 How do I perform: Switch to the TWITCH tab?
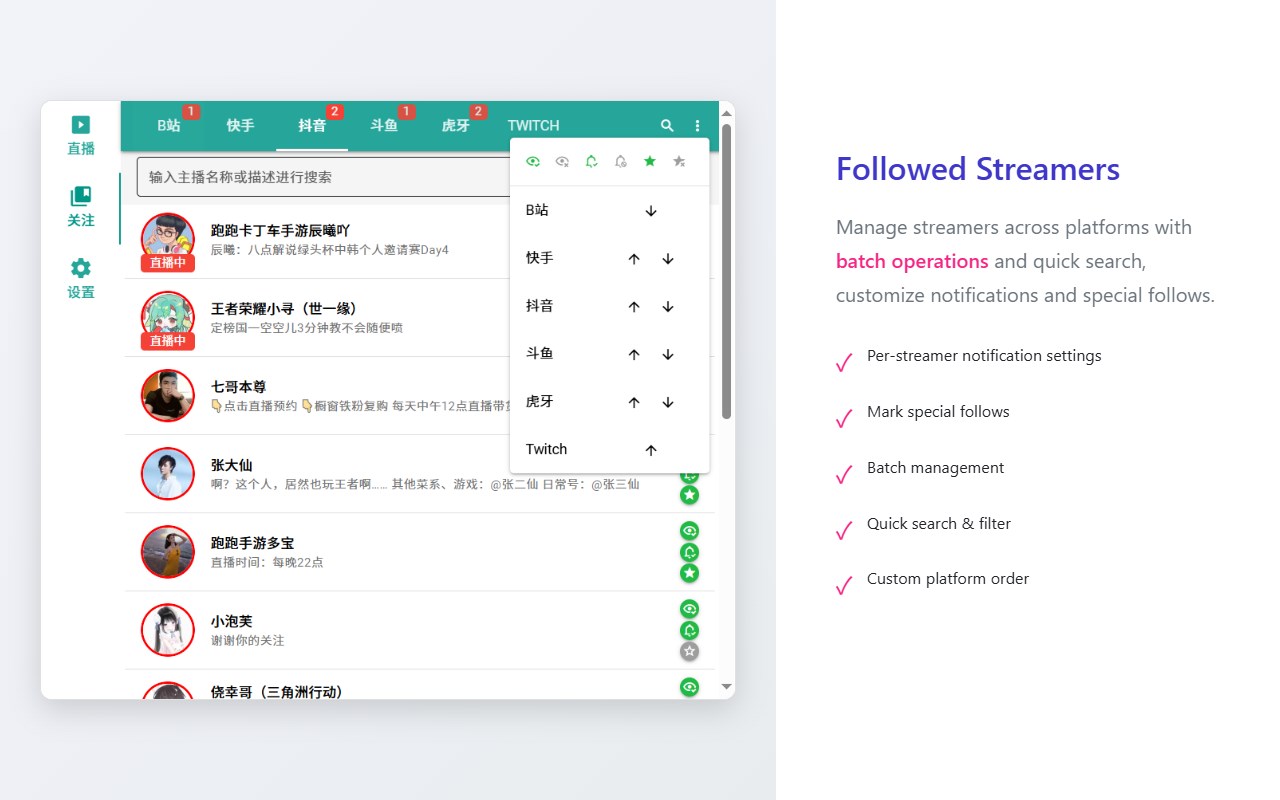click(x=533, y=126)
